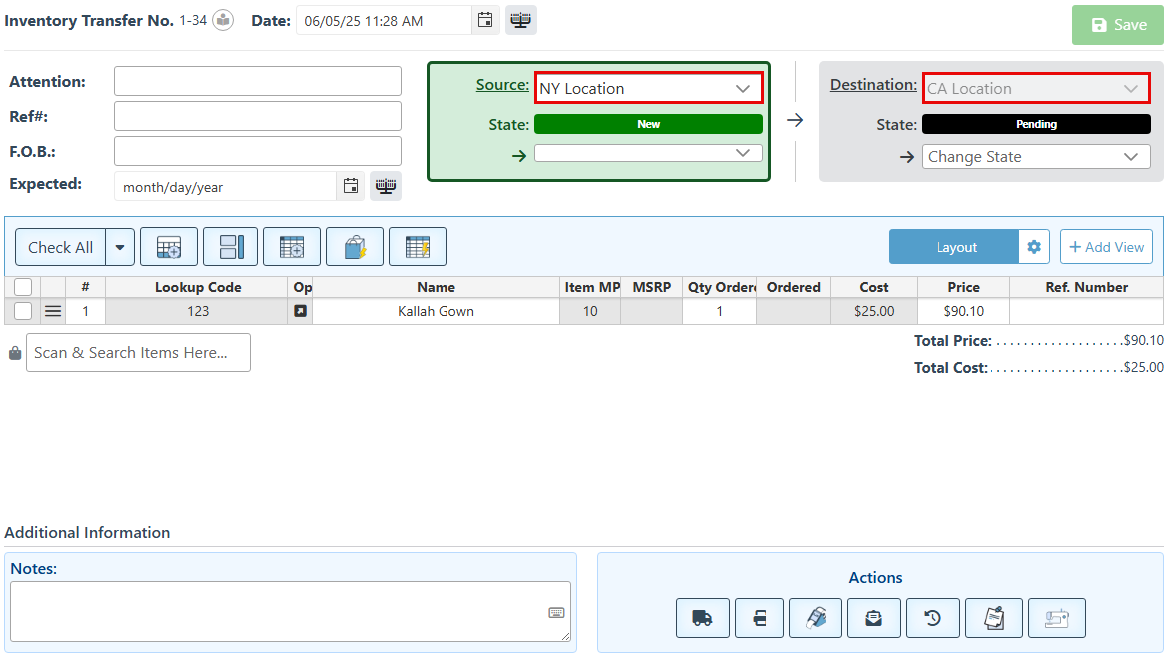
Task: Click the Scan & Search Items field
Action: [138, 353]
